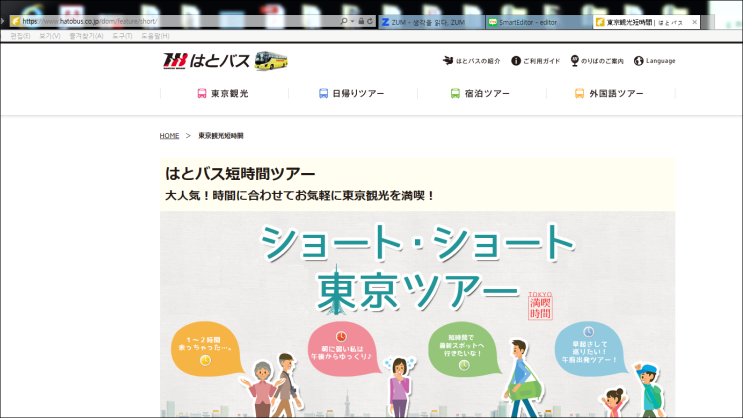Close the 東京観光短時間 browser tab
Screen dimensions: 743x418
(x=695, y=22)
